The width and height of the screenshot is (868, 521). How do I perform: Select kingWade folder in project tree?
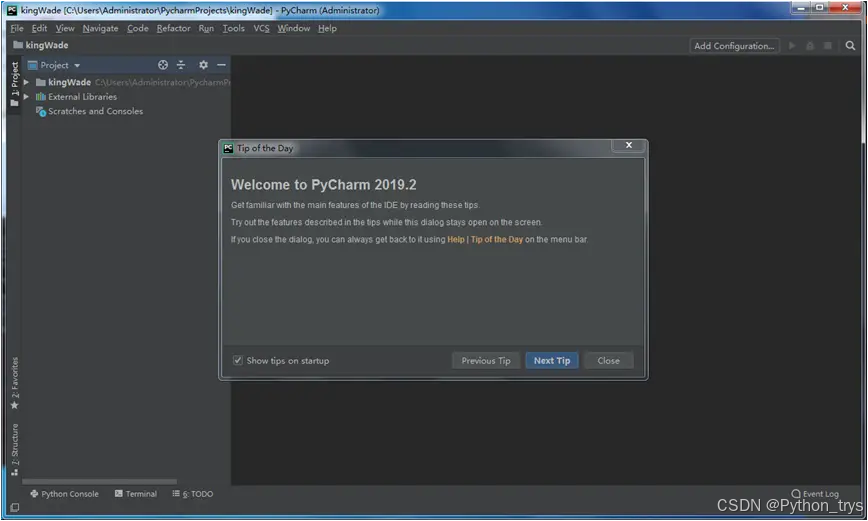(69, 82)
